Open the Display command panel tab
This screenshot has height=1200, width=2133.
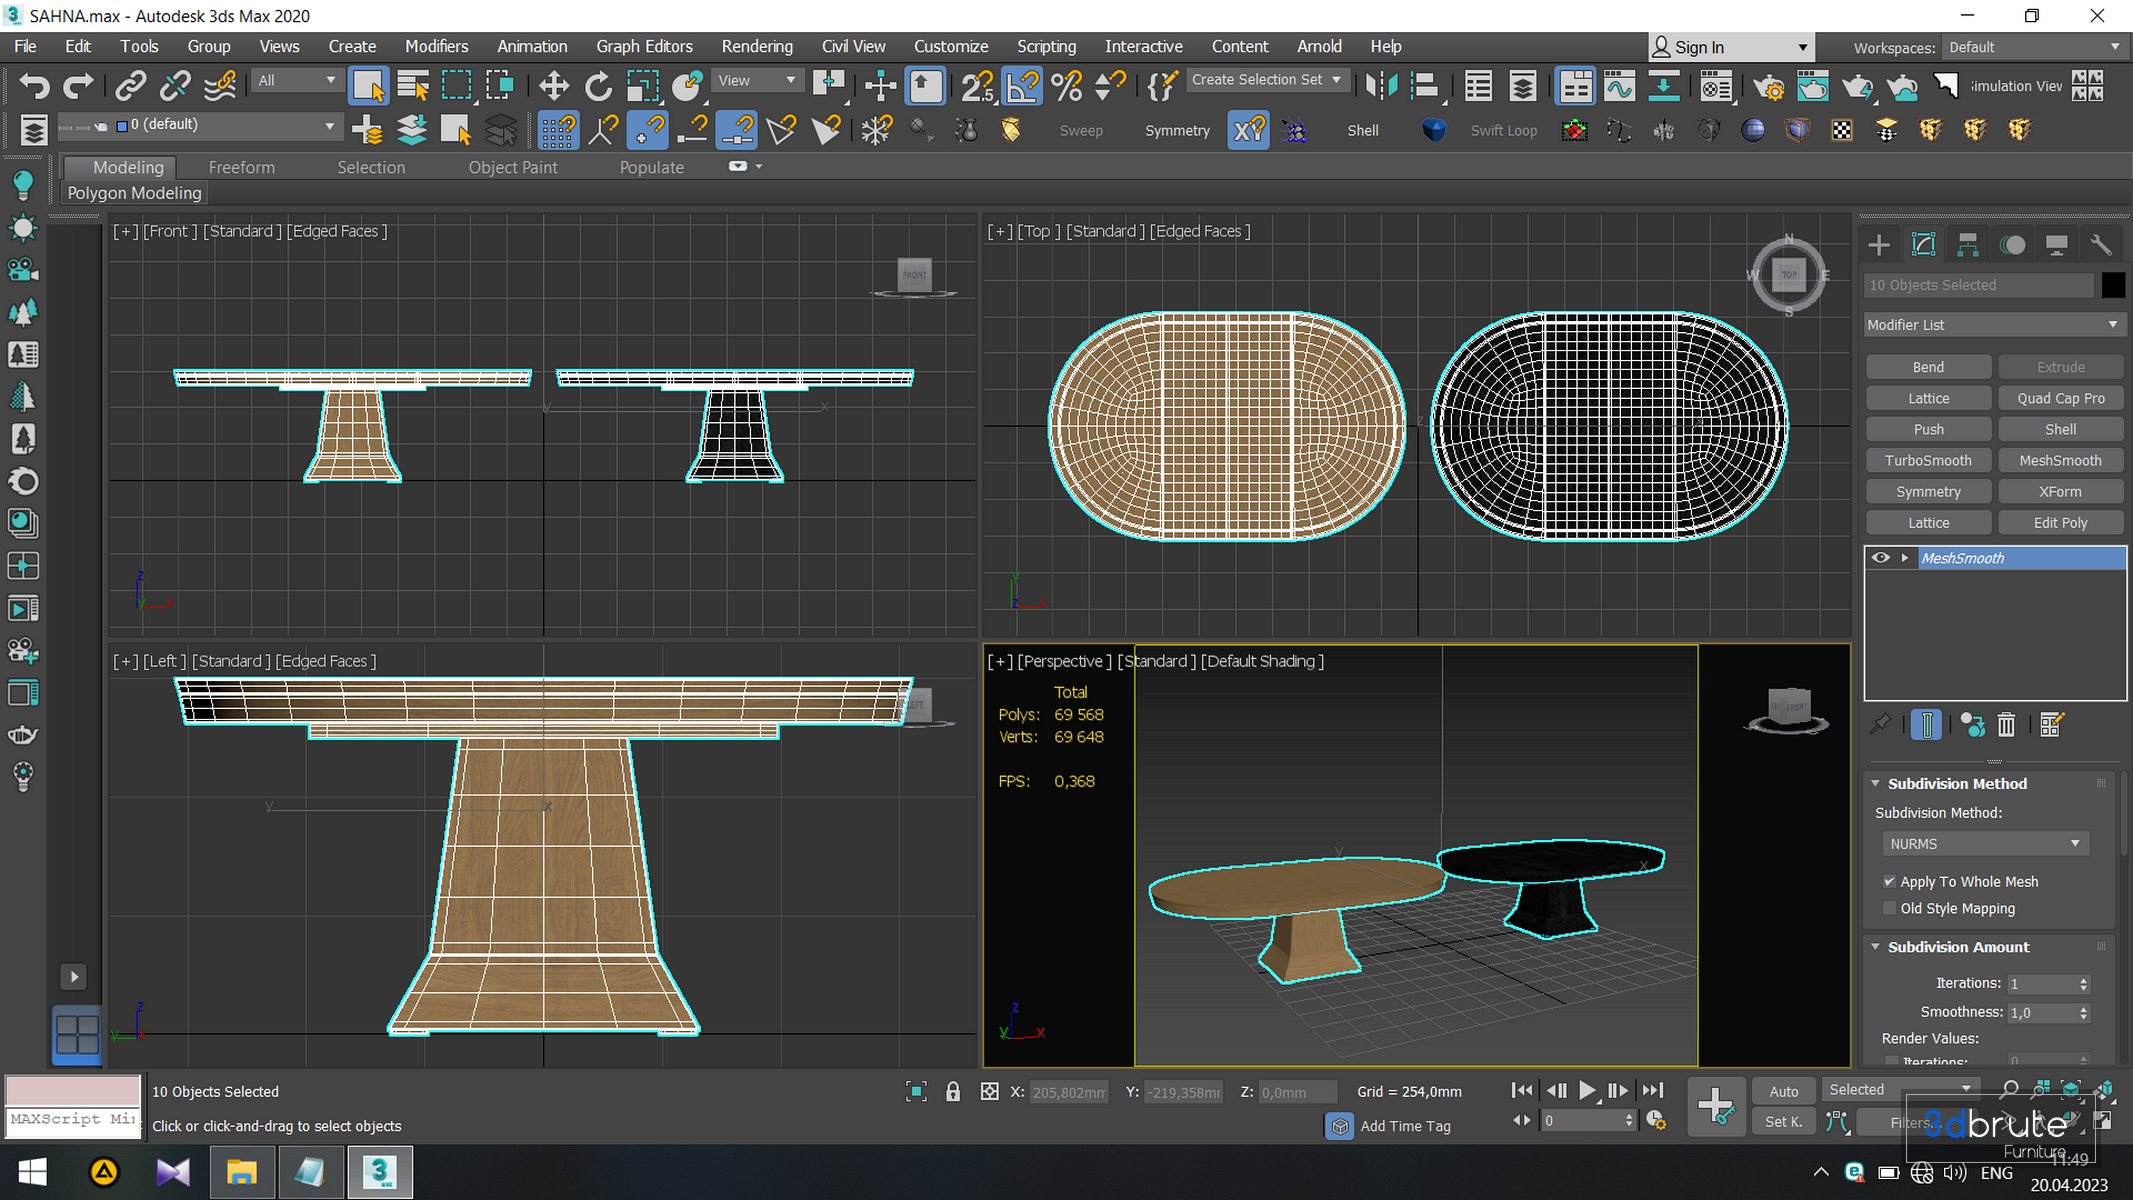point(2057,245)
